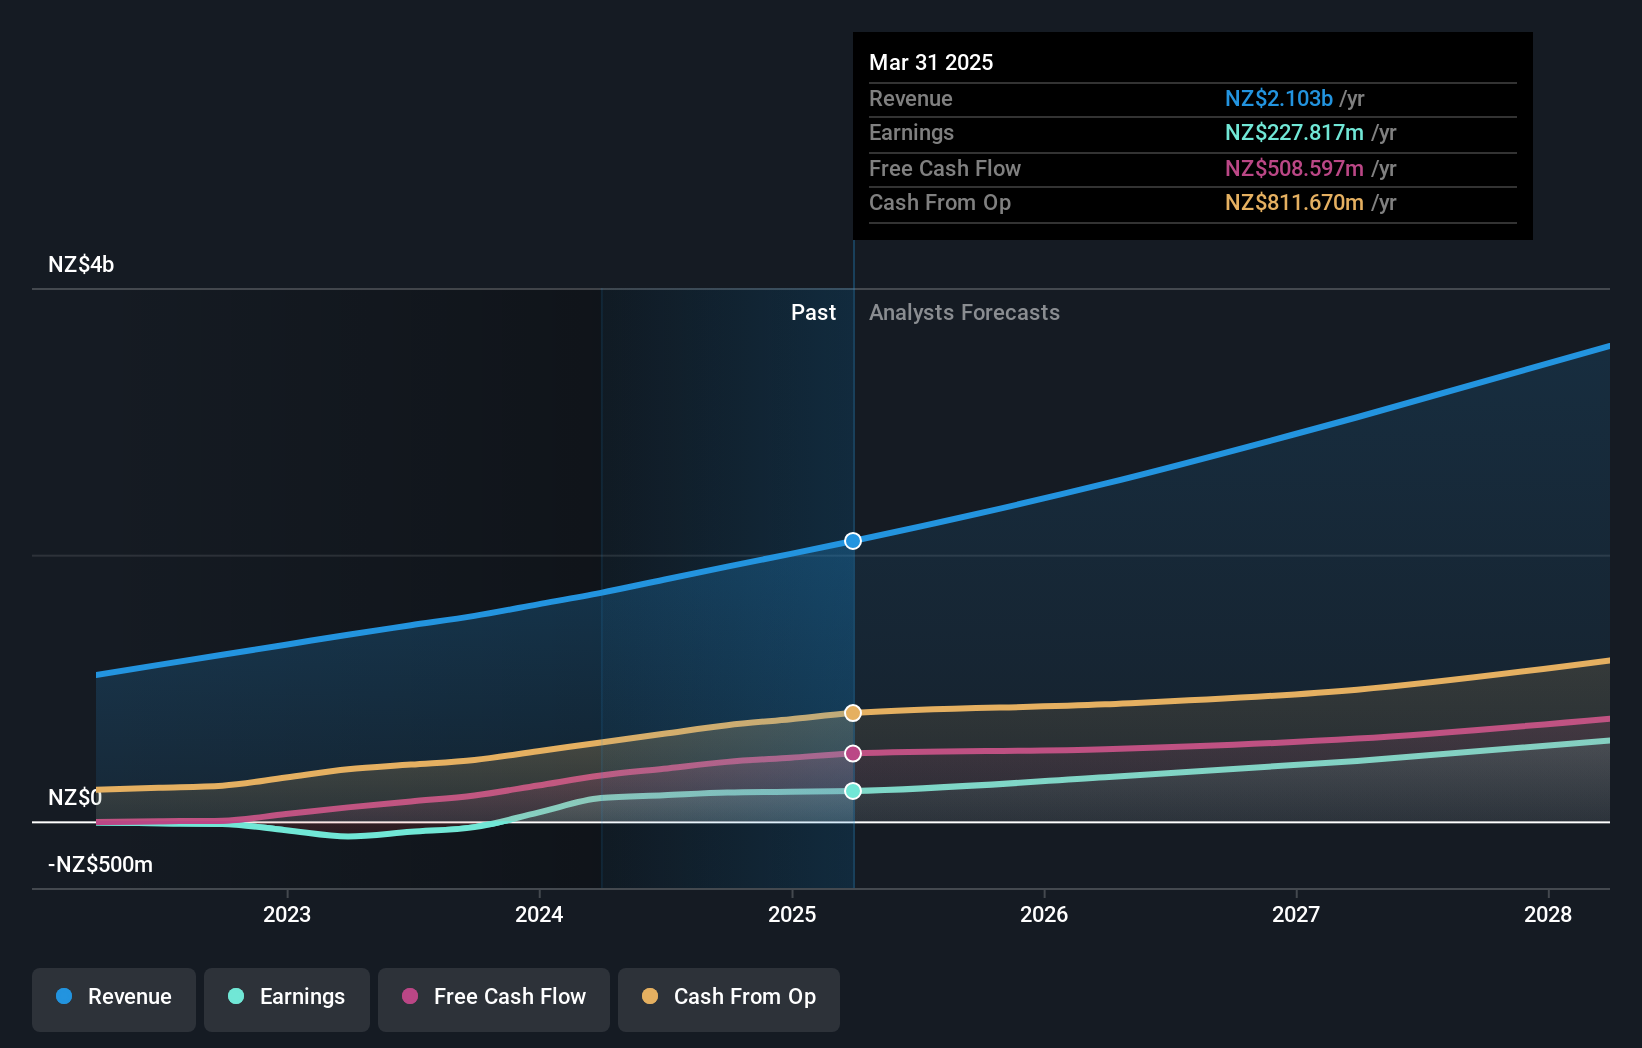Click the blue Revenue legend dot
Screen dimensions: 1642x1048
64,997
